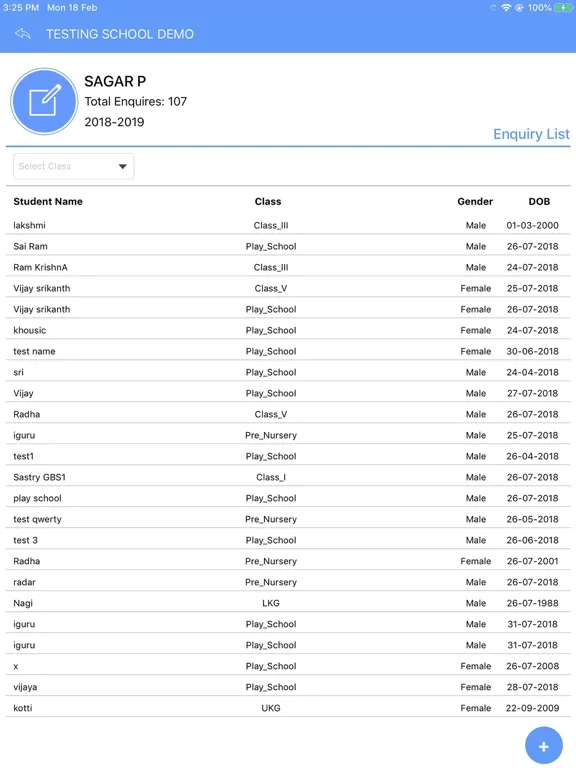The width and height of the screenshot is (576, 768).
Task: Select the Ram KrishnA enquiry row
Action: click(x=288, y=267)
